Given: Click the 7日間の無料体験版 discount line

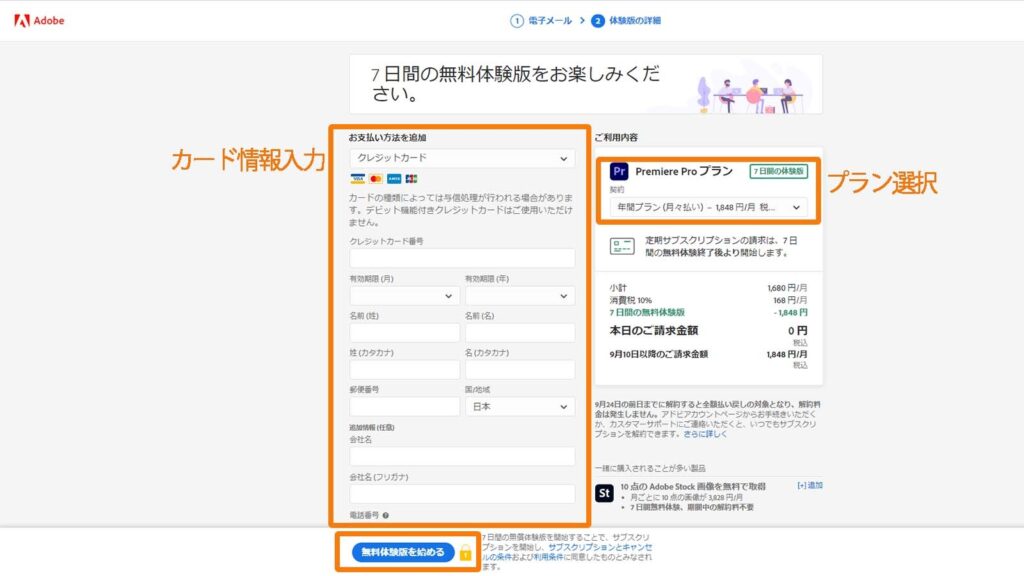Looking at the screenshot, I should click(647, 312).
